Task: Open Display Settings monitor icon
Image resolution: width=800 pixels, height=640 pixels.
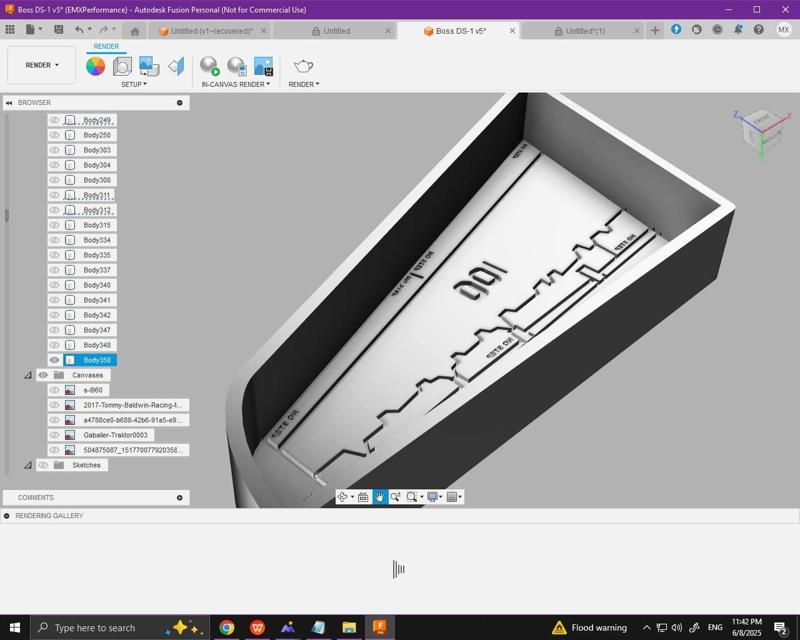Action: pyautogui.click(x=432, y=497)
